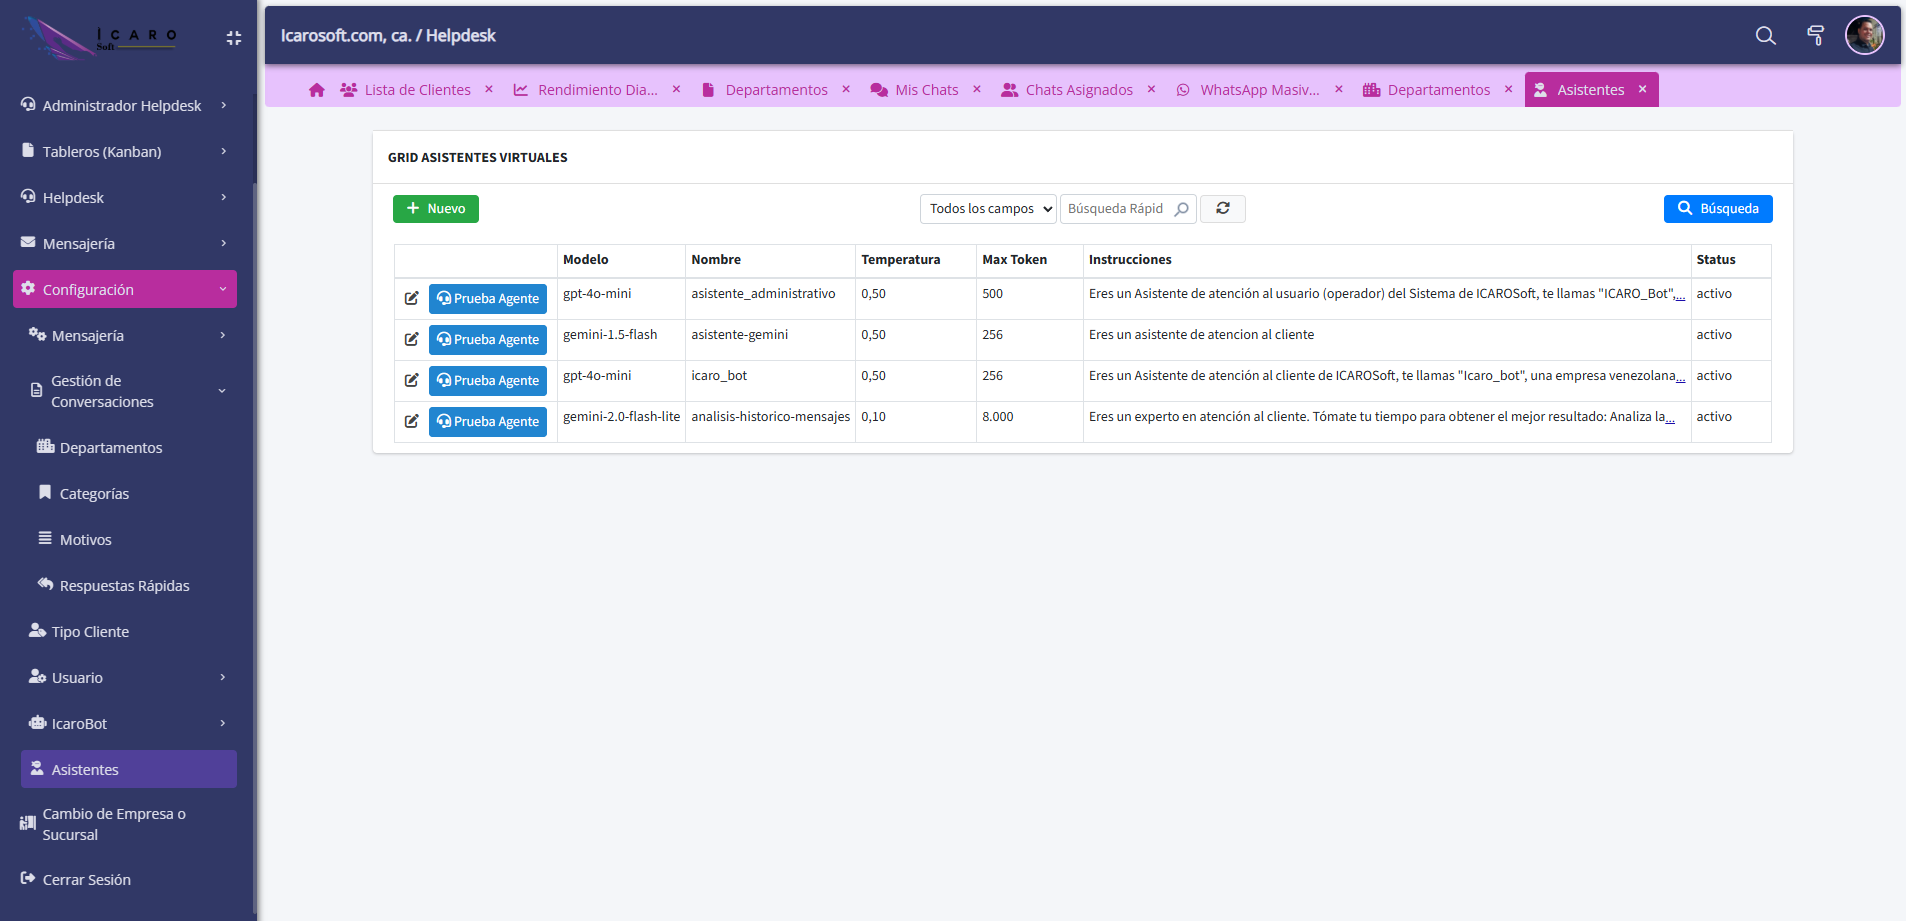This screenshot has height=921, width=1906.
Task: Expand the IcaroBot submenu
Action: click(x=129, y=723)
